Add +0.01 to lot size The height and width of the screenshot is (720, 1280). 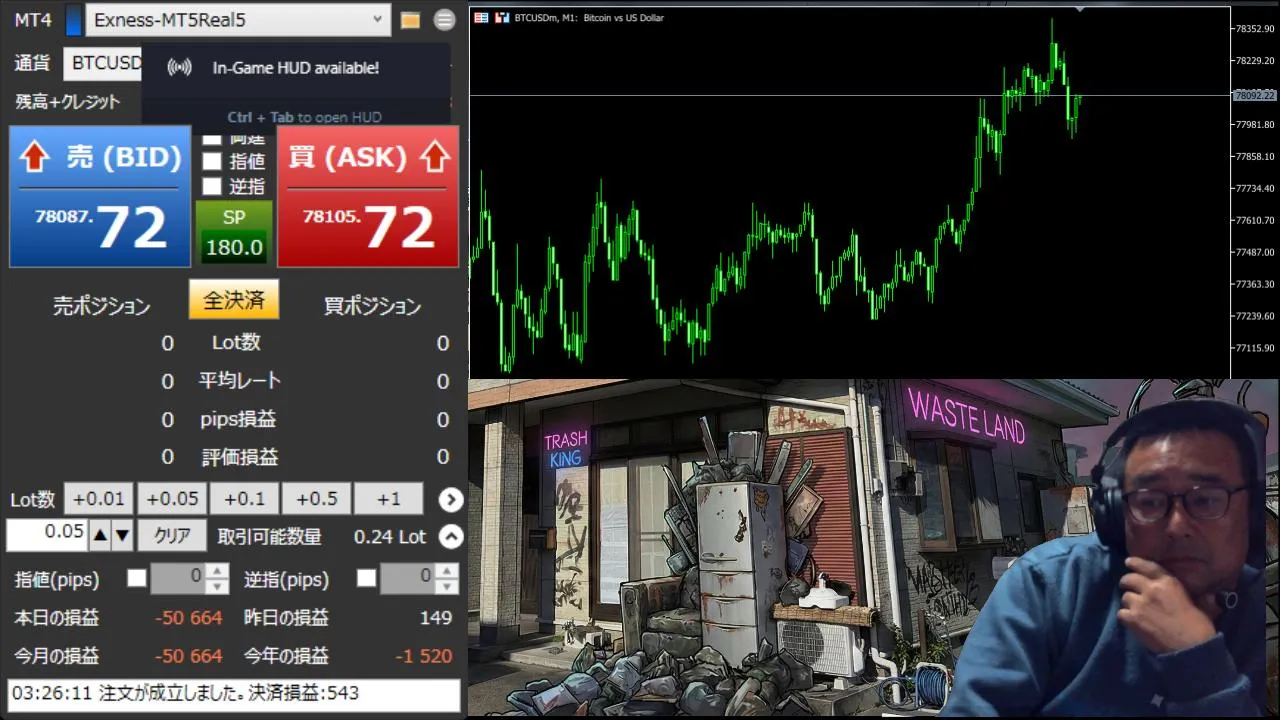click(x=99, y=499)
